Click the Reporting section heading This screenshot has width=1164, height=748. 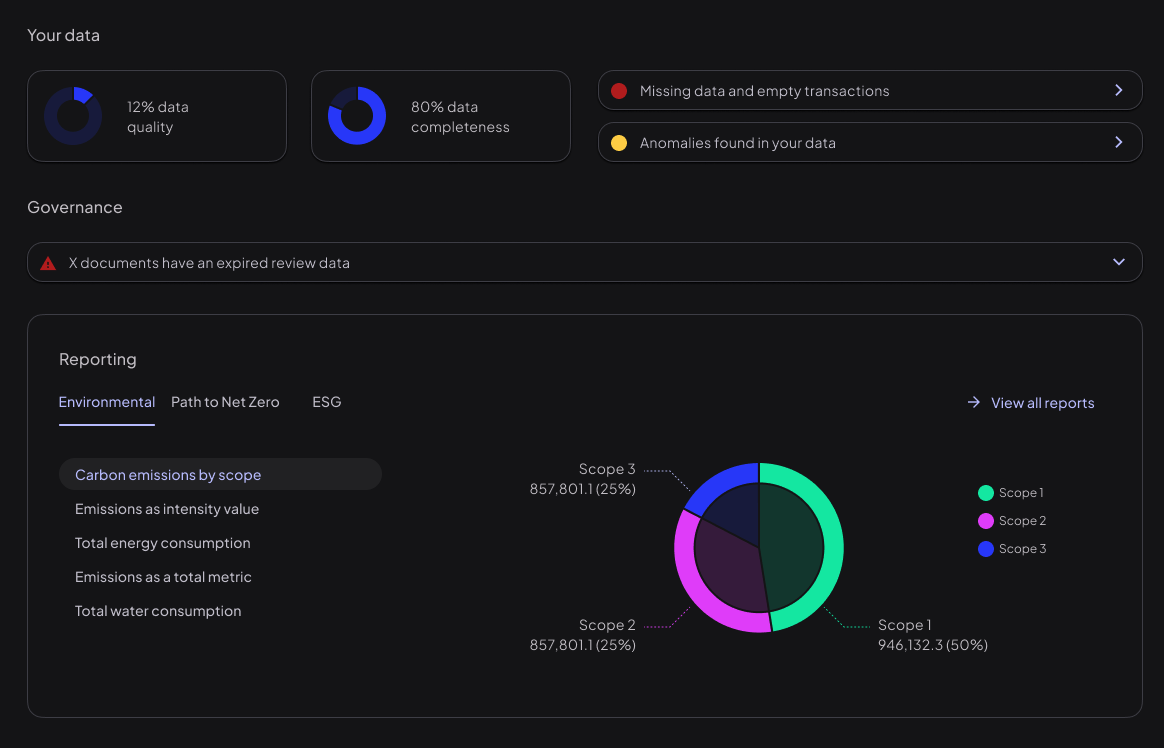click(98, 359)
